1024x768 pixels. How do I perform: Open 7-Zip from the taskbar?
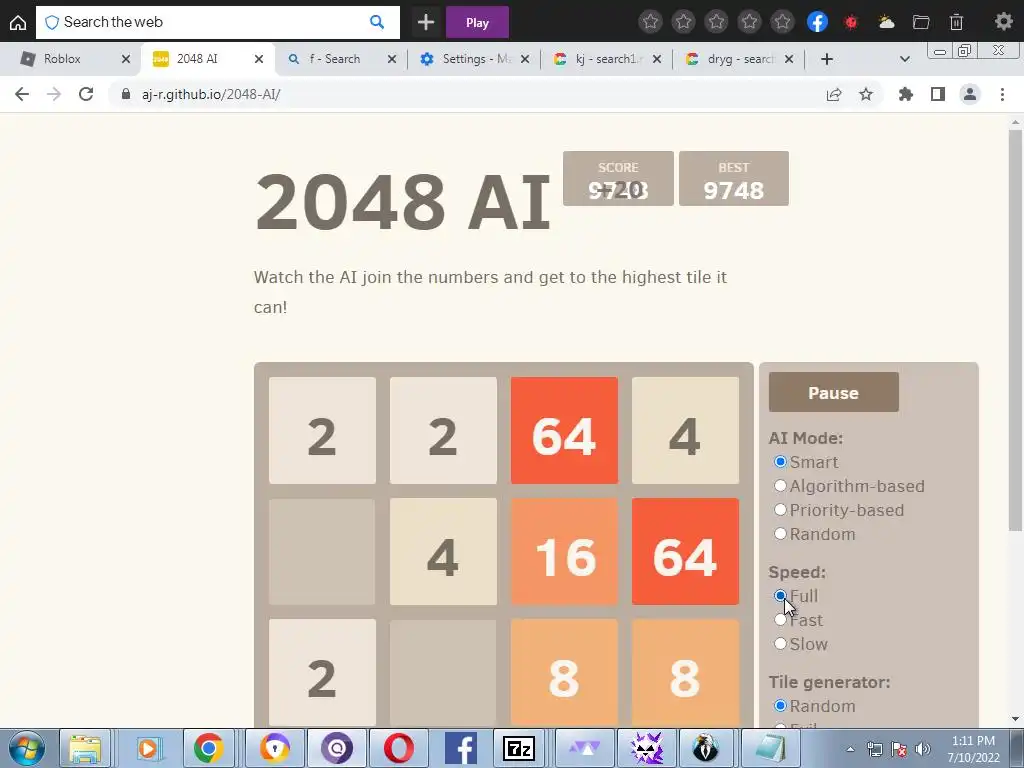click(x=519, y=748)
